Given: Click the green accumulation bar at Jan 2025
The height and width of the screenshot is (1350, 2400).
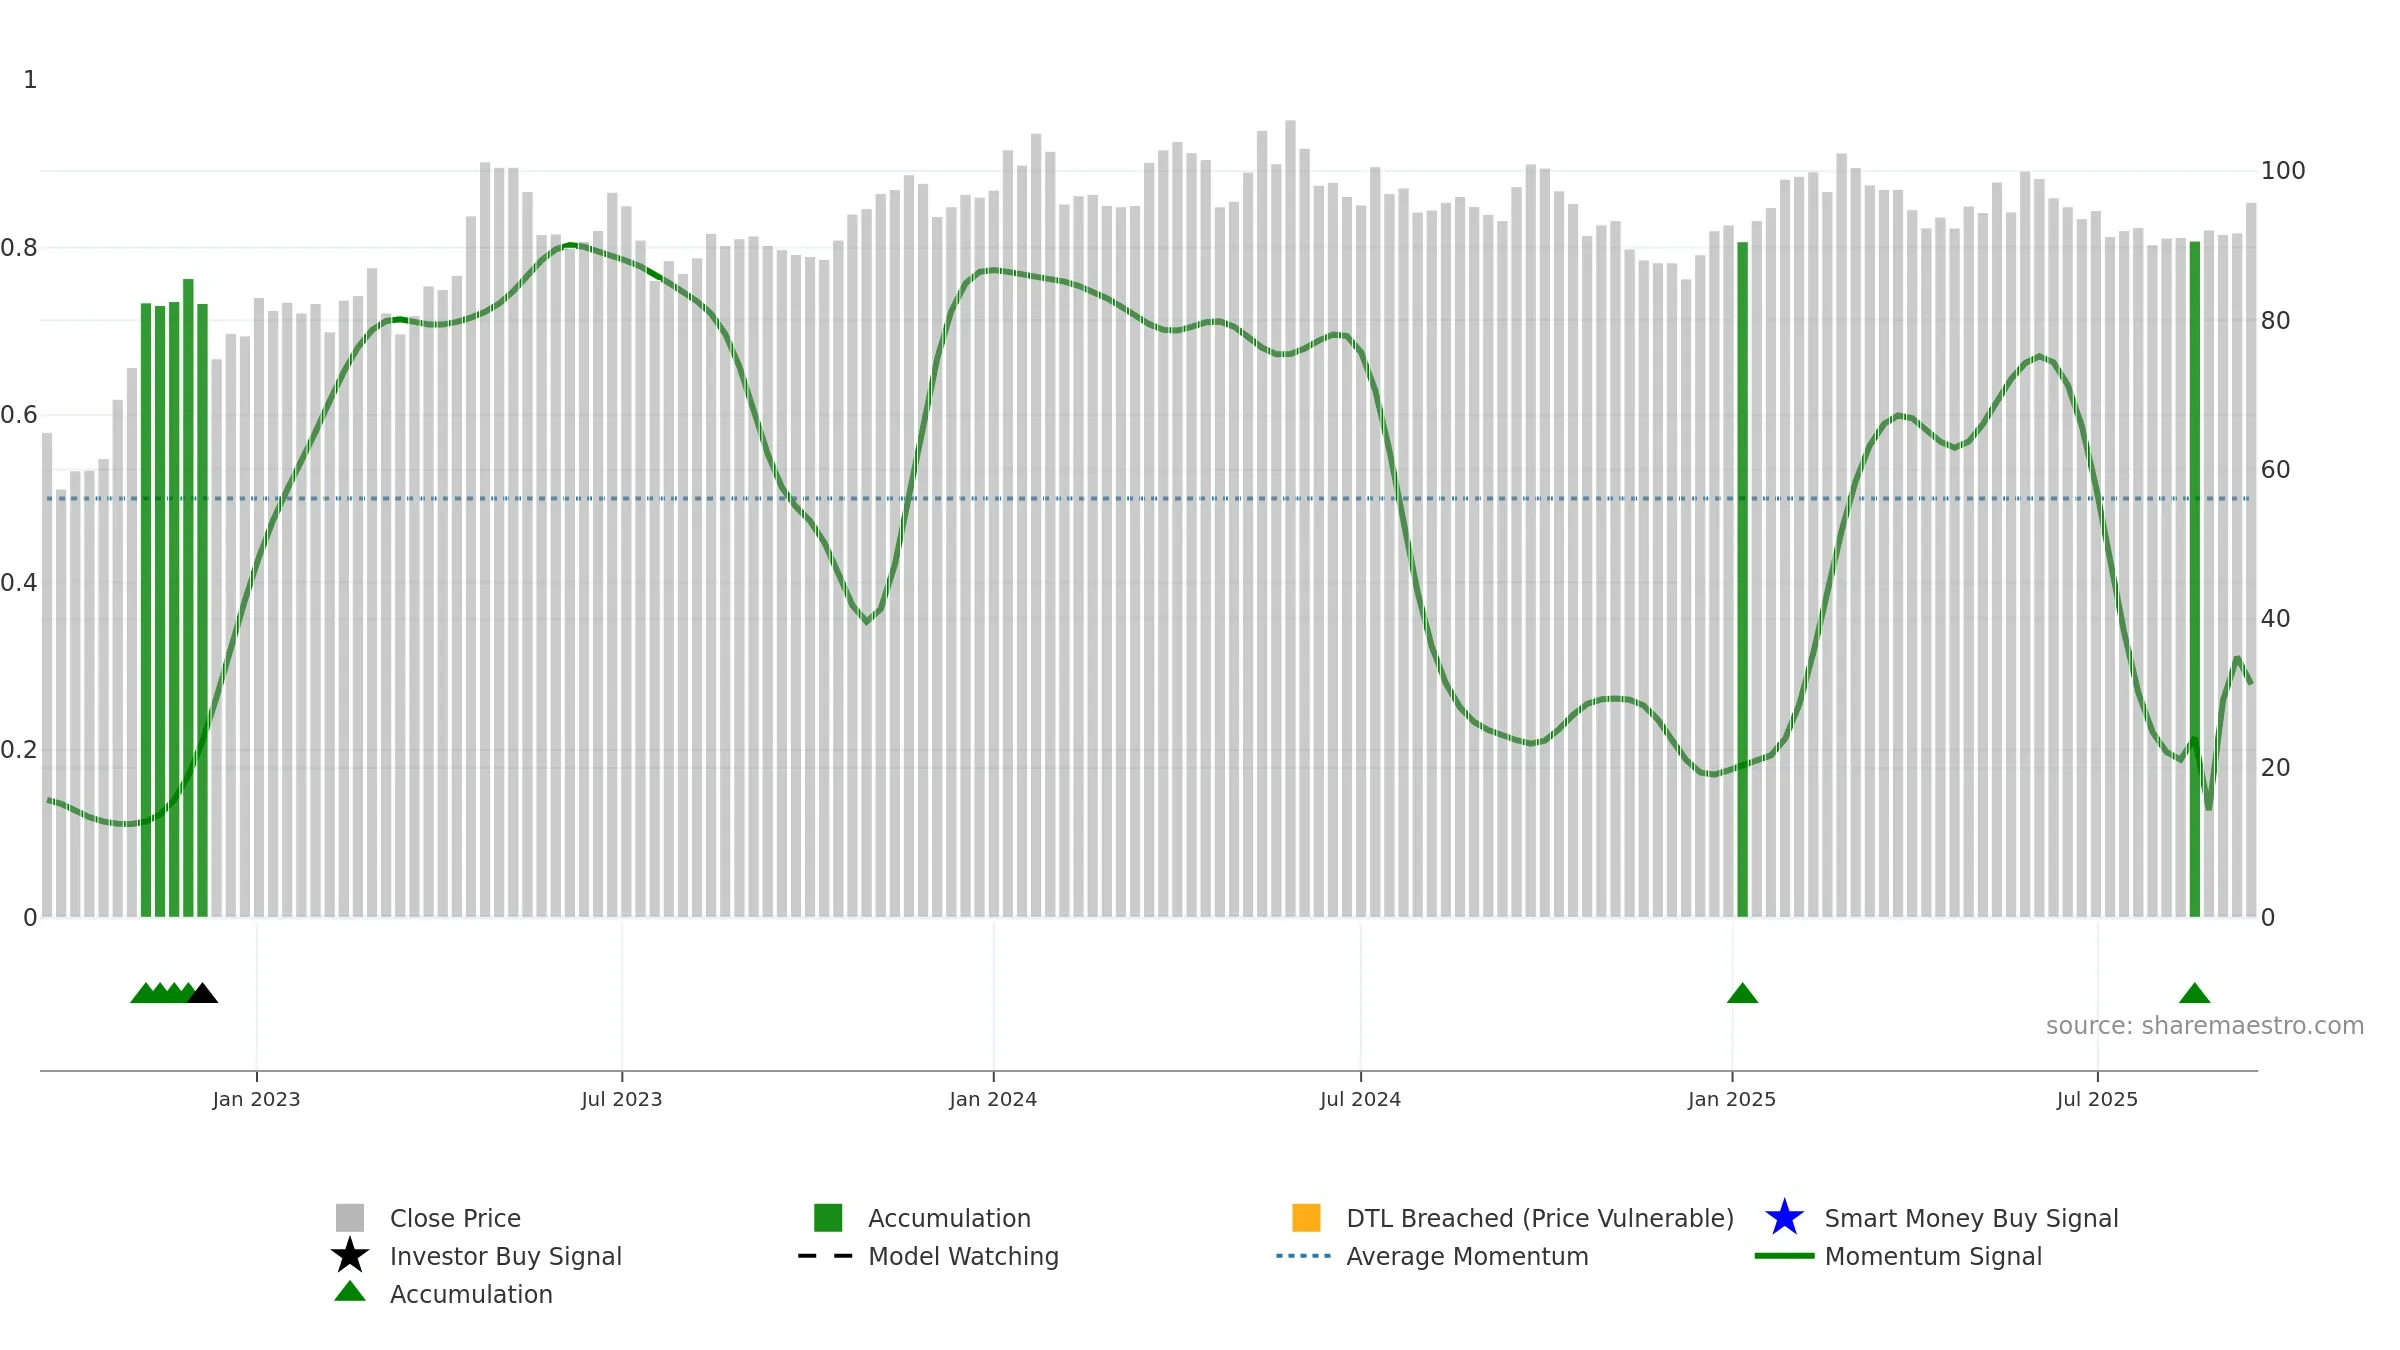Looking at the screenshot, I should coord(1742,579).
